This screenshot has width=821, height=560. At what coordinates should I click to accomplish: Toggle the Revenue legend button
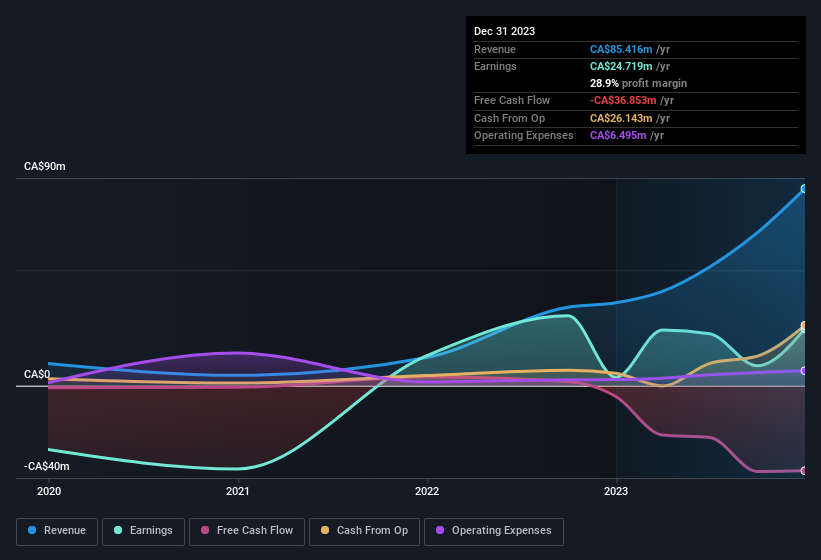[57, 531]
